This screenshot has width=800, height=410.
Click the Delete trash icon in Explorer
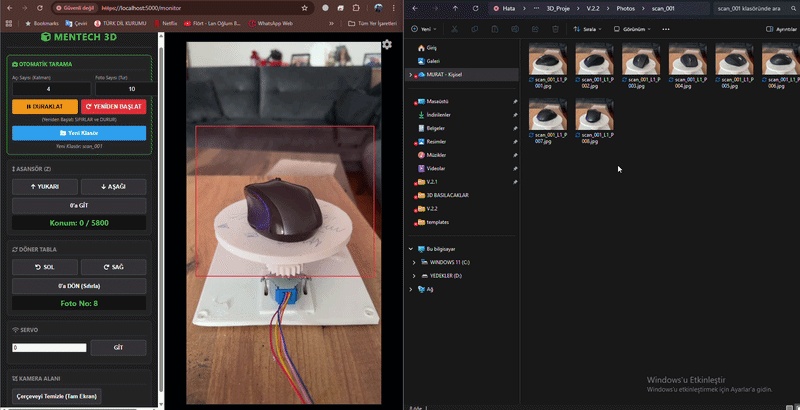(555, 29)
